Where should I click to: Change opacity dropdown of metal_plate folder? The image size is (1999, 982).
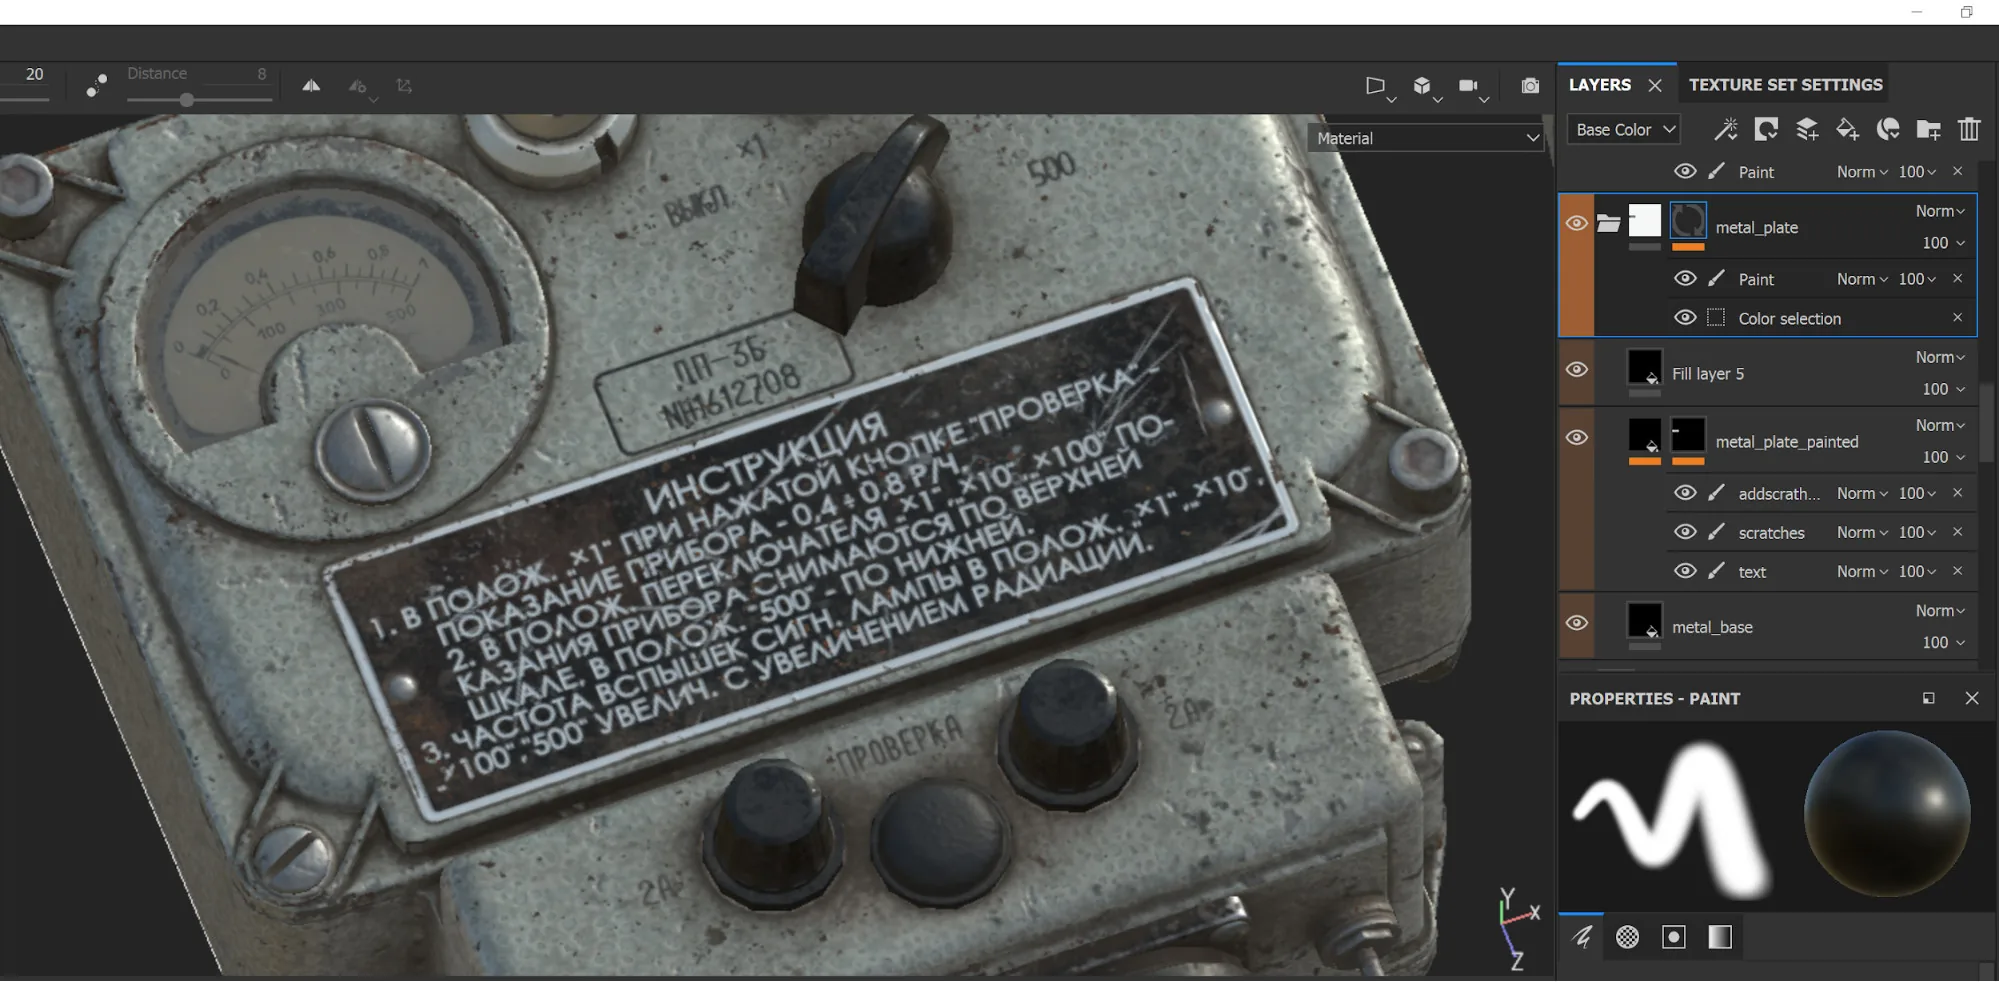click(1943, 243)
